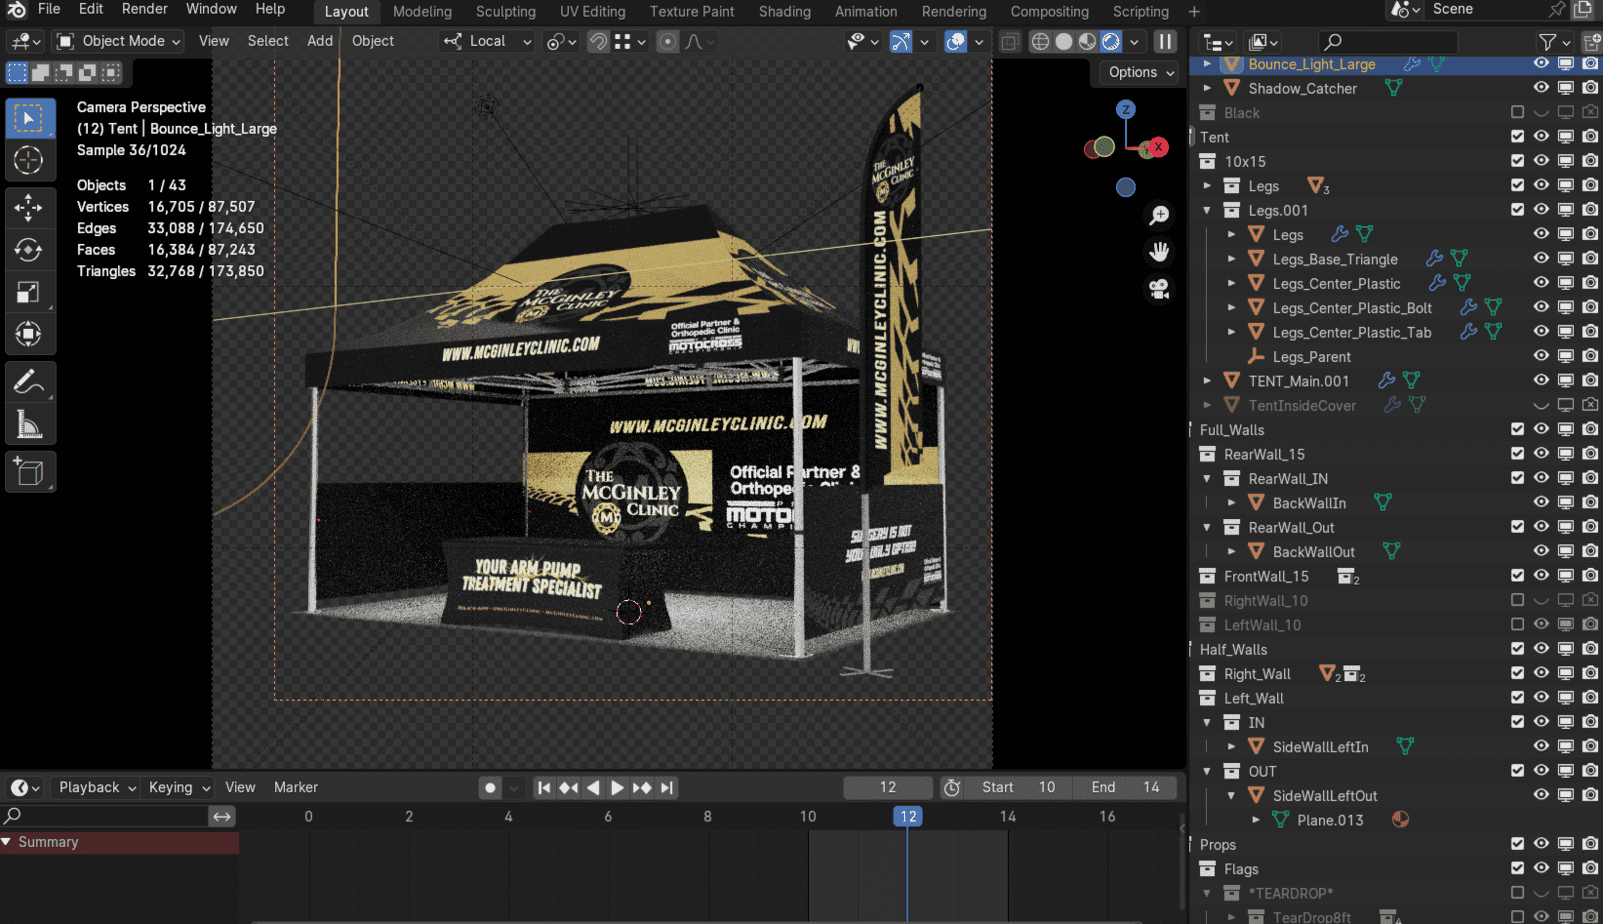Toggle use preview range clock icon
Viewport: 1603px width, 924px height.
[952, 788]
